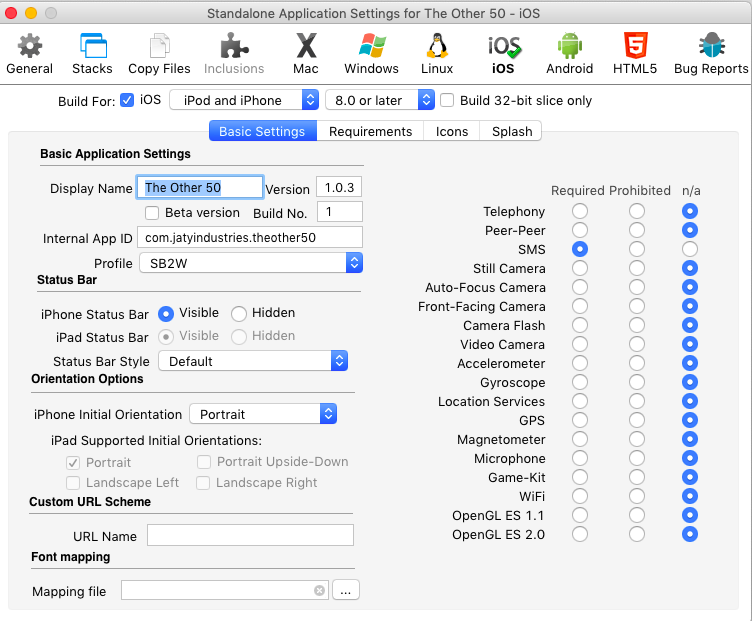This screenshot has width=752, height=621.
Task: Switch to the Requirements tab
Action: (370, 131)
